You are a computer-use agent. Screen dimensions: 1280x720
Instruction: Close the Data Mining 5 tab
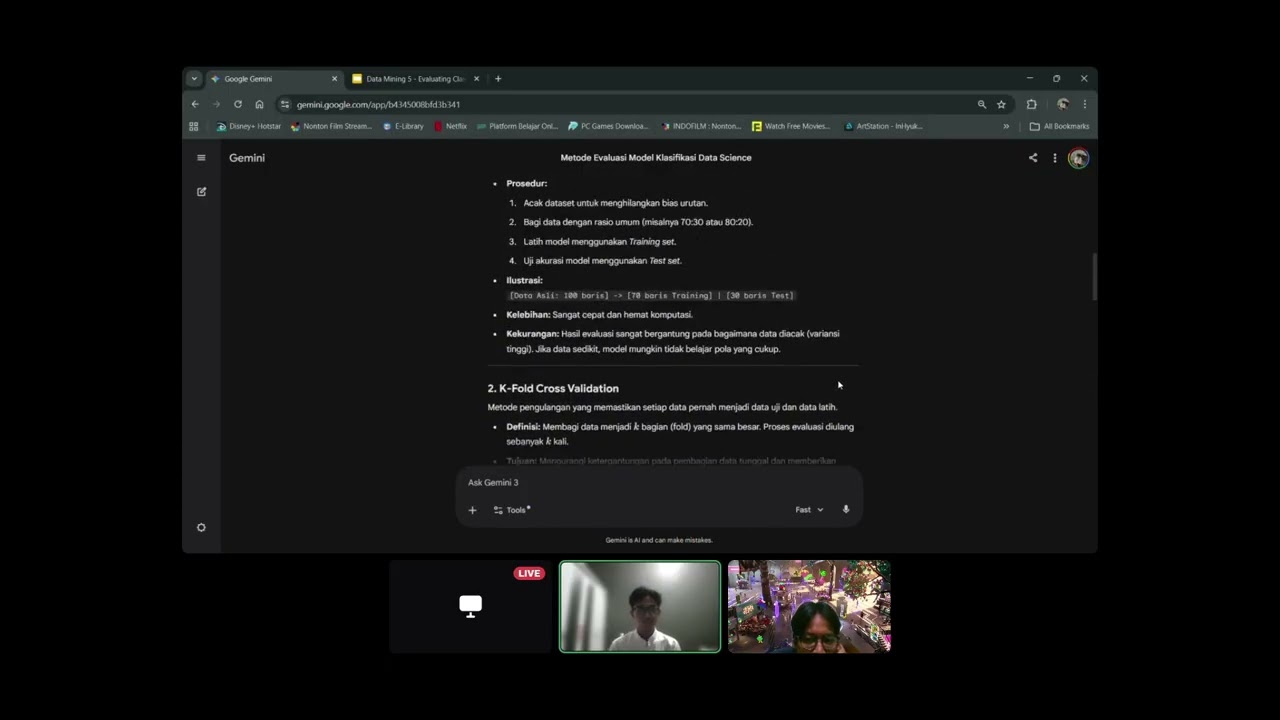[476, 79]
